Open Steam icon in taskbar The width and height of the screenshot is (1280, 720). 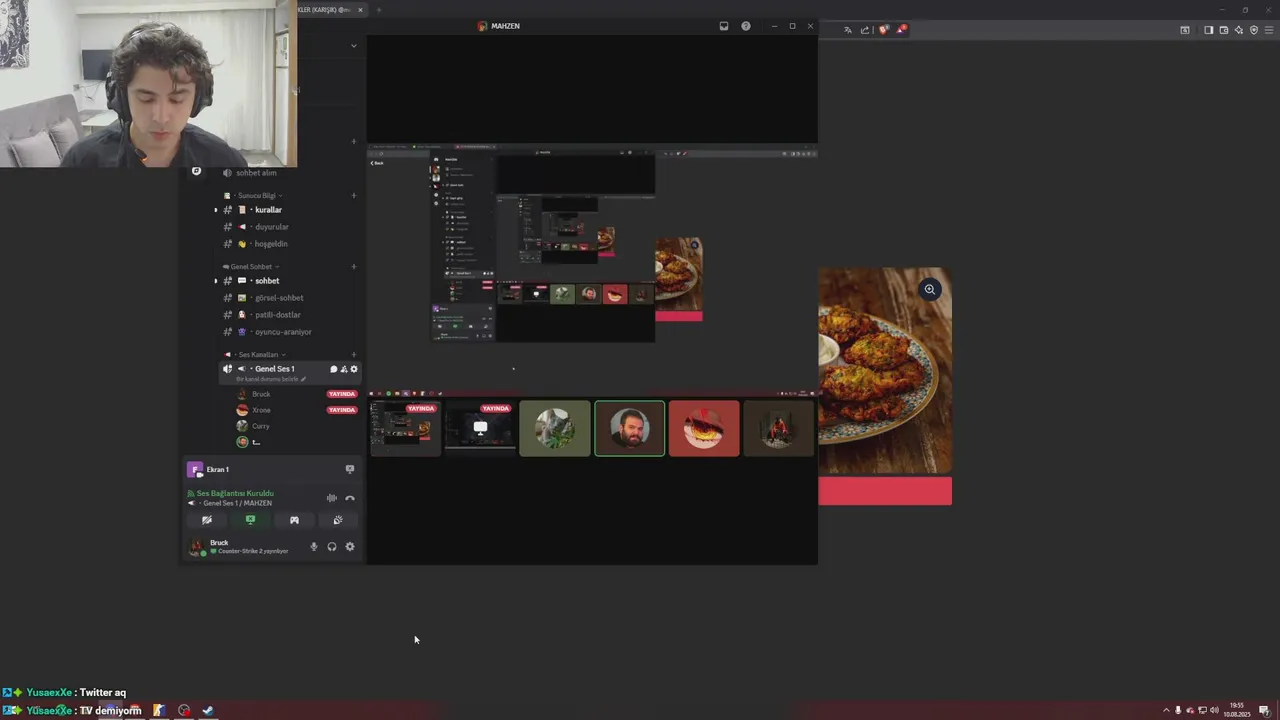click(x=208, y=711)
